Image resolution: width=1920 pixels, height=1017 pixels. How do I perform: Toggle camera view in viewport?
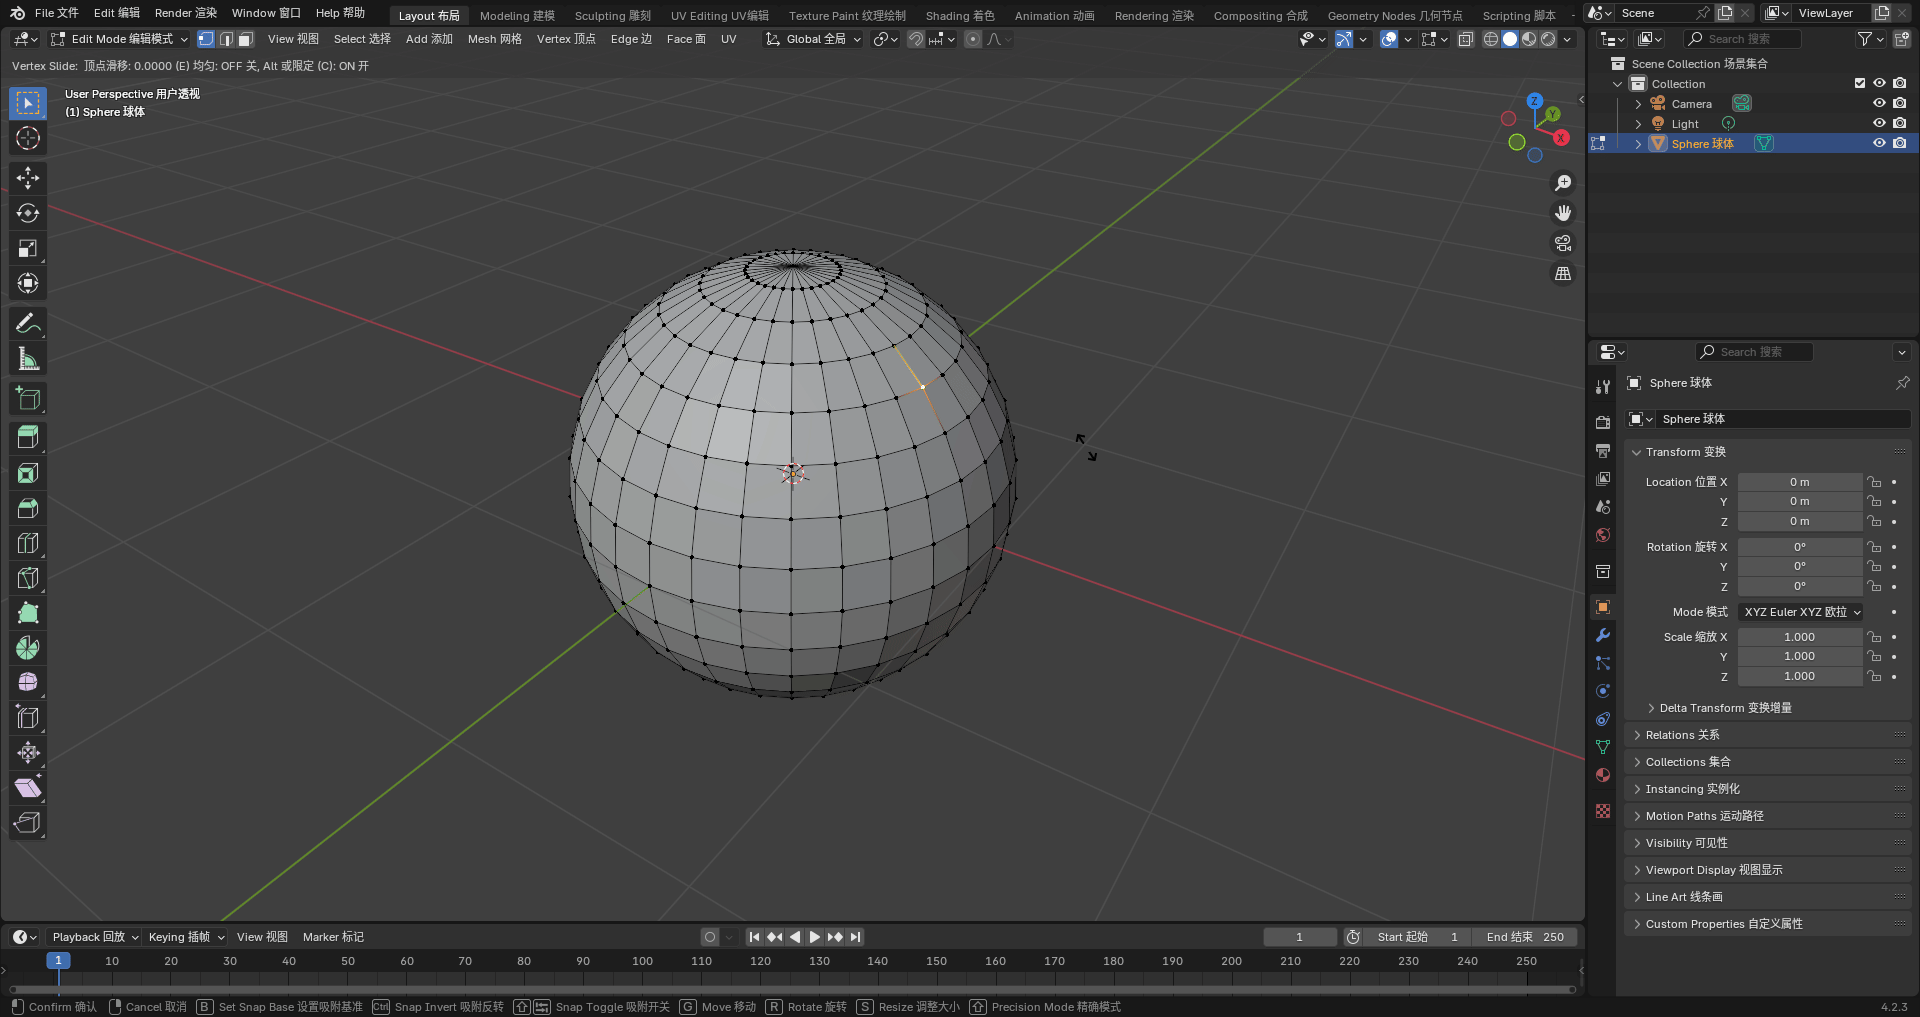[1562, 243]
